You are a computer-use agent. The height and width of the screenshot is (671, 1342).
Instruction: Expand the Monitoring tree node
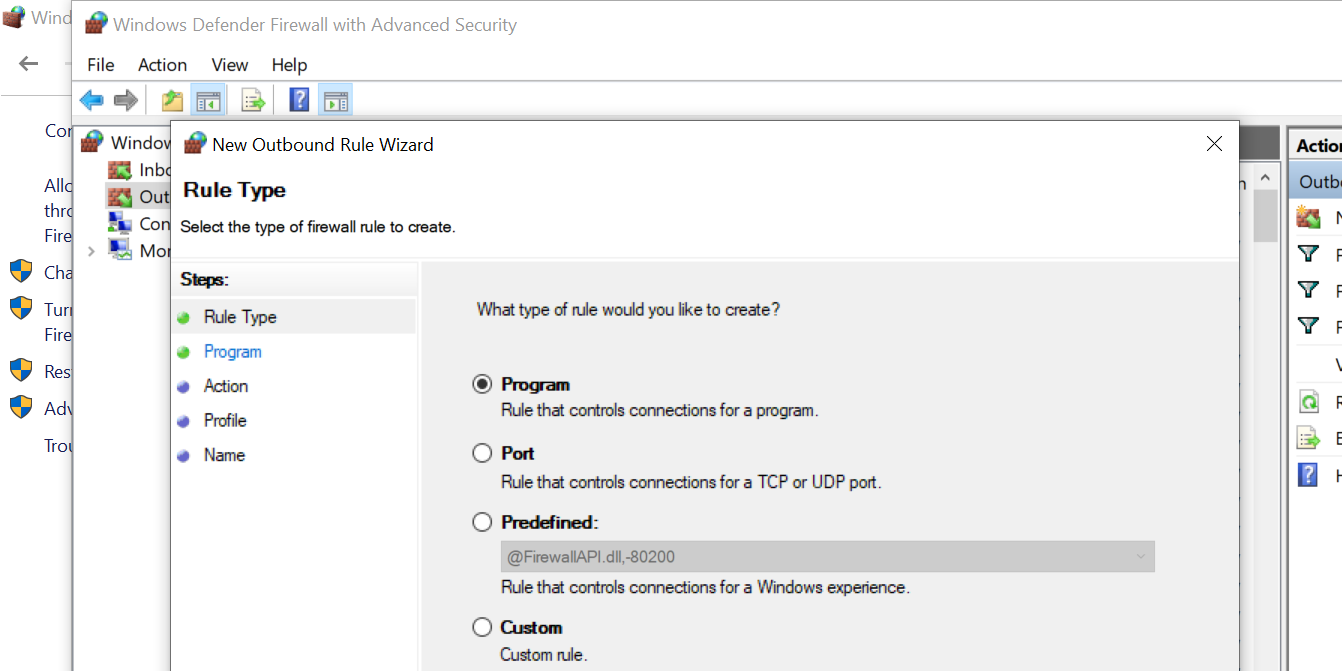(92, 251)
